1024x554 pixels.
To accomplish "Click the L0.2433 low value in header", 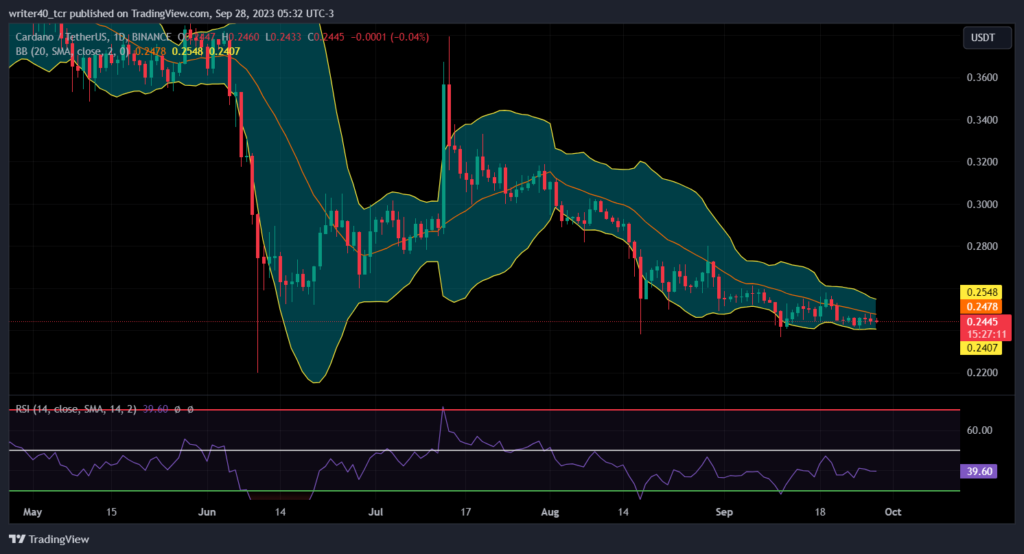I will click(283, 37).
